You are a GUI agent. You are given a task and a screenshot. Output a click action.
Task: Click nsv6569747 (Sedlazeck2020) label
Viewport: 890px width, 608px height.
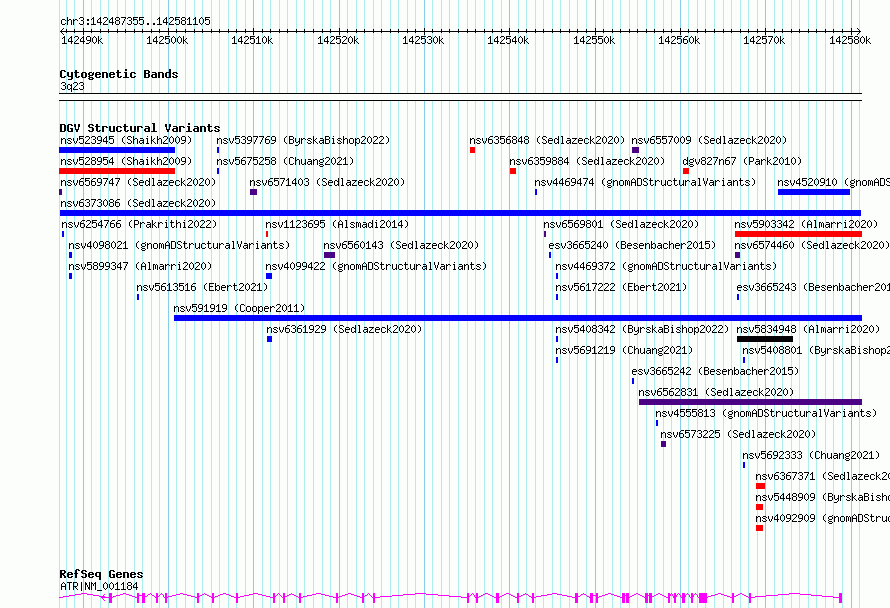pyautogui.click(x=138, y=182)
